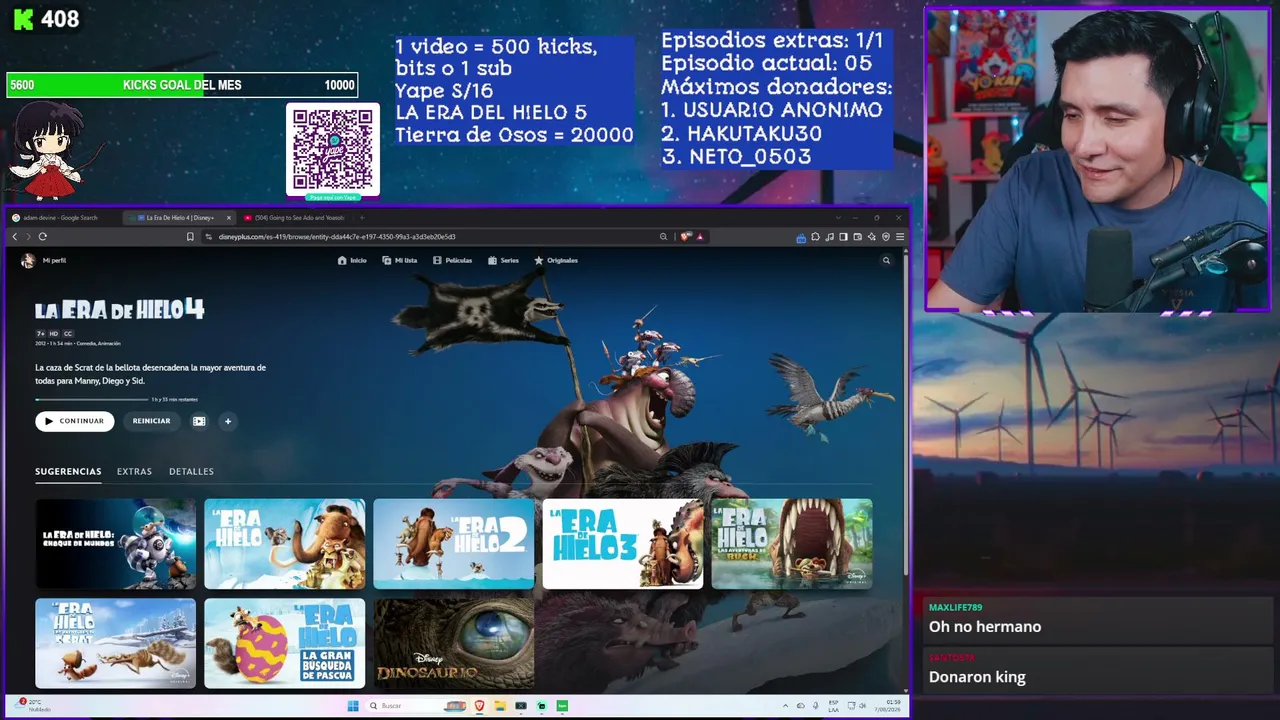Go to Inicio in the Disney+ navigation
Screen dimensions: 1280x720
point(352,260)
